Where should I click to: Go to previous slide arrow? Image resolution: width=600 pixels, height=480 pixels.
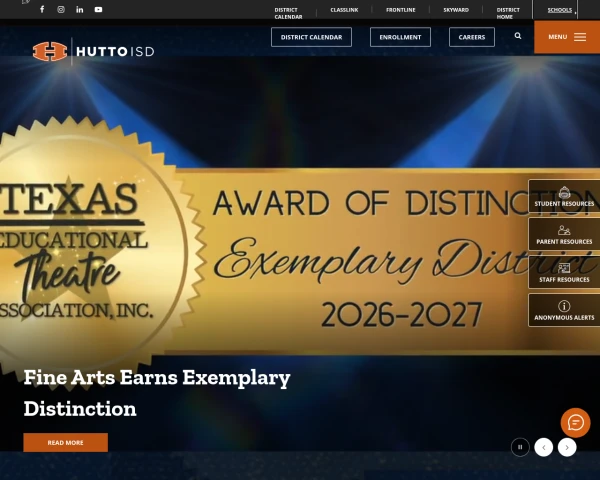click(543, 447)
